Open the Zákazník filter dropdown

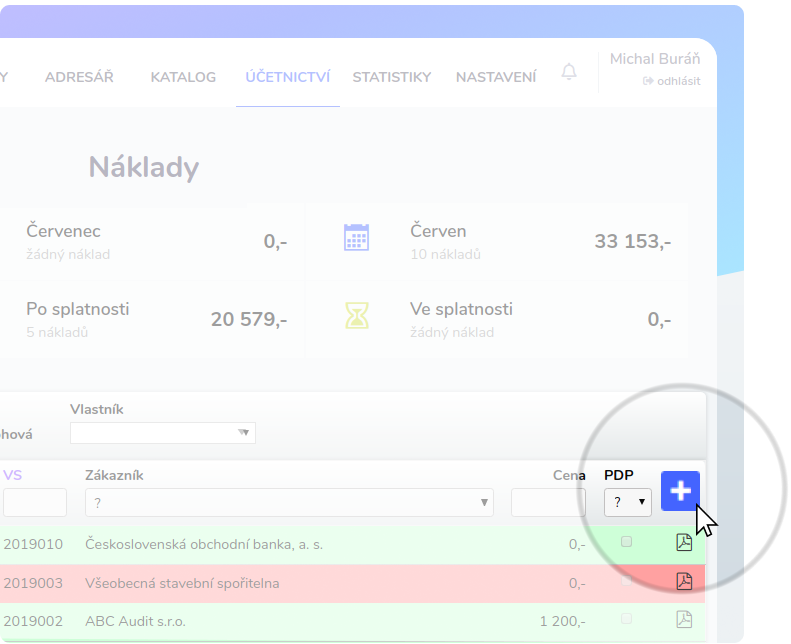pyautogui.click(x=289, y=502)
